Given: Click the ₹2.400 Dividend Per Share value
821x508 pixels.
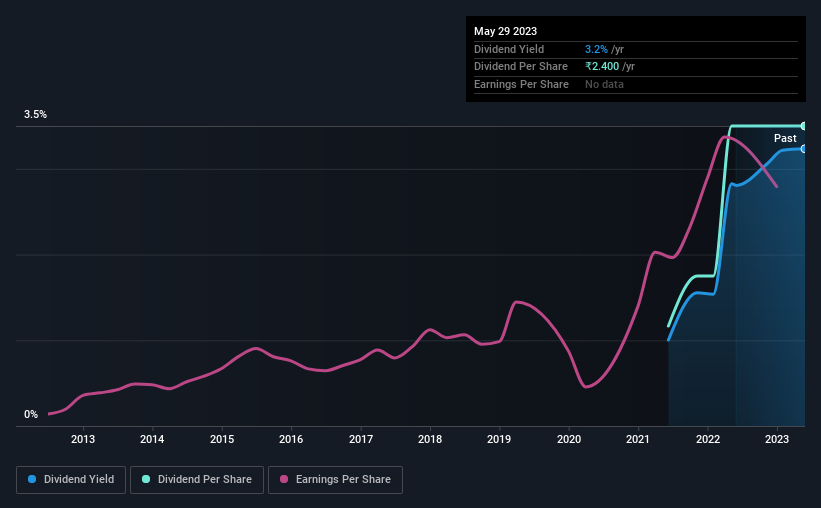Looking at the screenshot, I should [602, 66].
